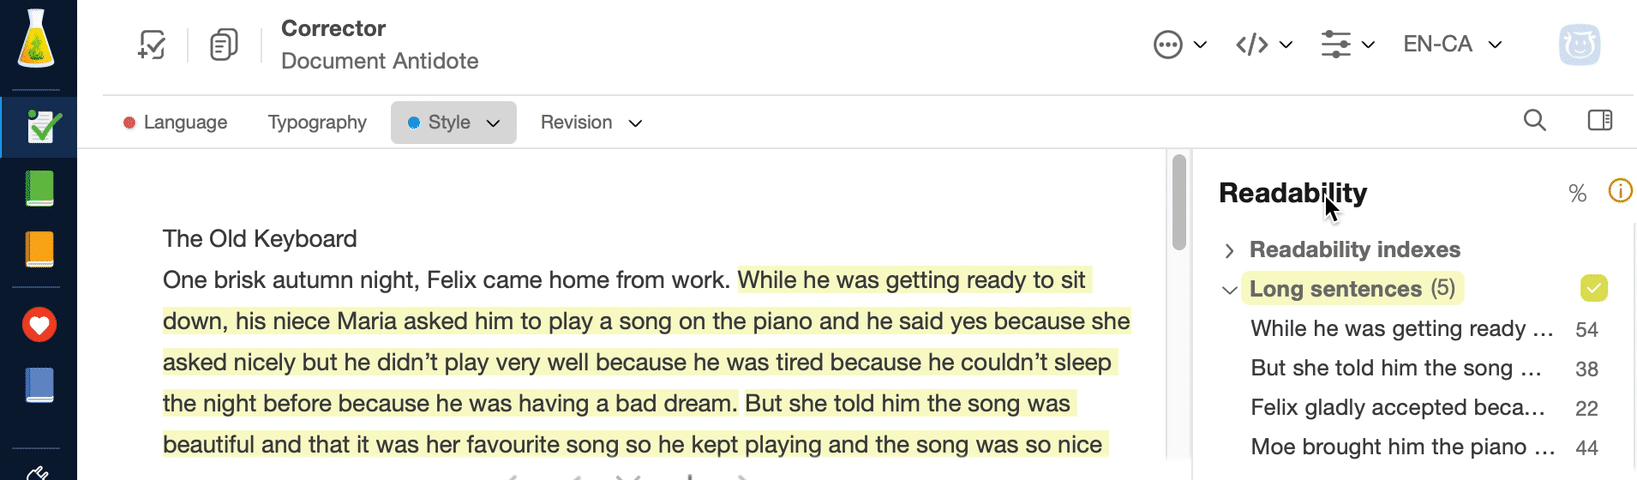Open the settings sliders dropdown
Screen dimensions: 1637x480
pyautogui.click(x=1347, y=44)
